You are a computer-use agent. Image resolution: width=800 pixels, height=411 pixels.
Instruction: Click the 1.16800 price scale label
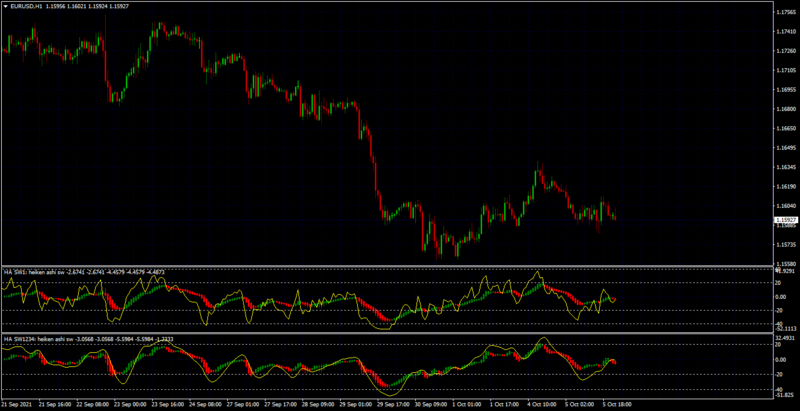[786, 109]
